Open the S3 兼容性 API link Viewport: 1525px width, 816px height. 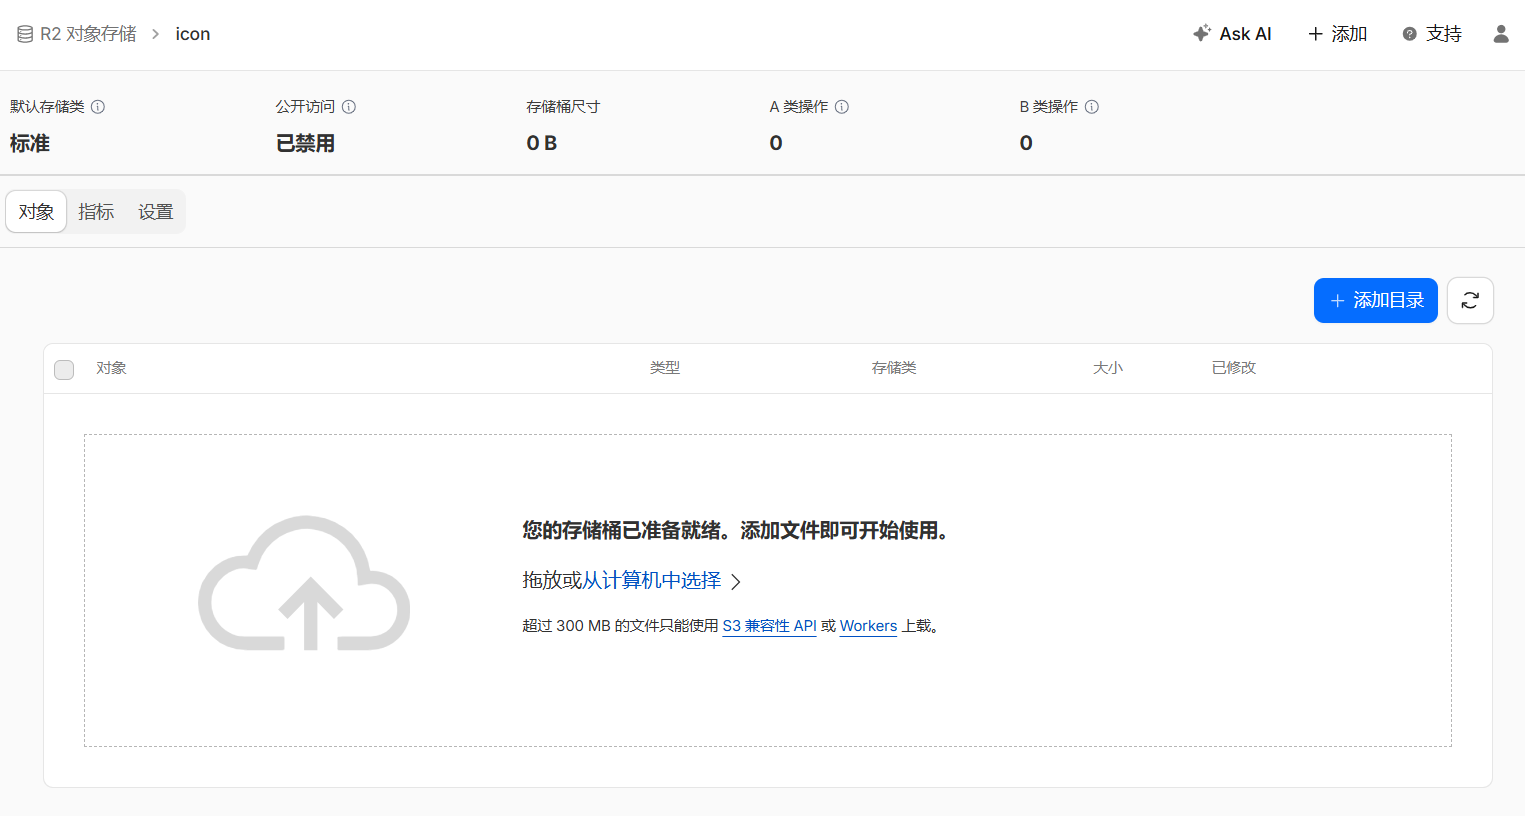(770, 626)
